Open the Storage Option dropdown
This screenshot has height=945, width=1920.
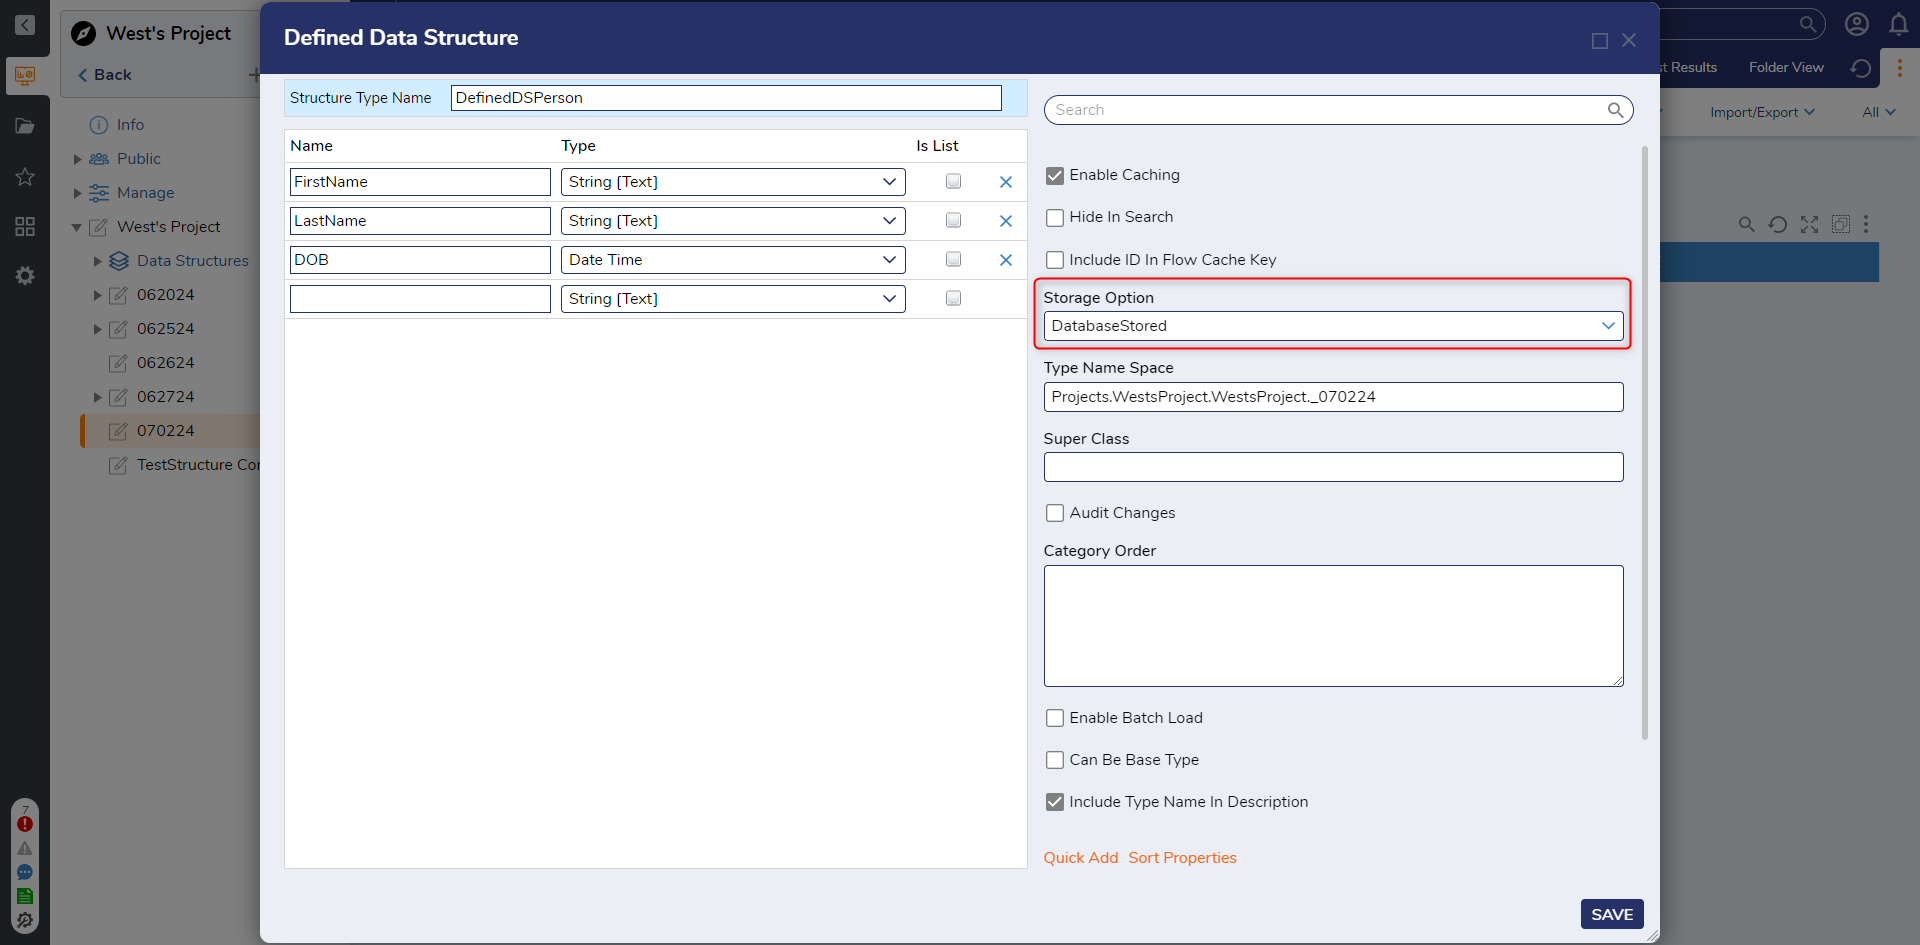click(1333, 326)
